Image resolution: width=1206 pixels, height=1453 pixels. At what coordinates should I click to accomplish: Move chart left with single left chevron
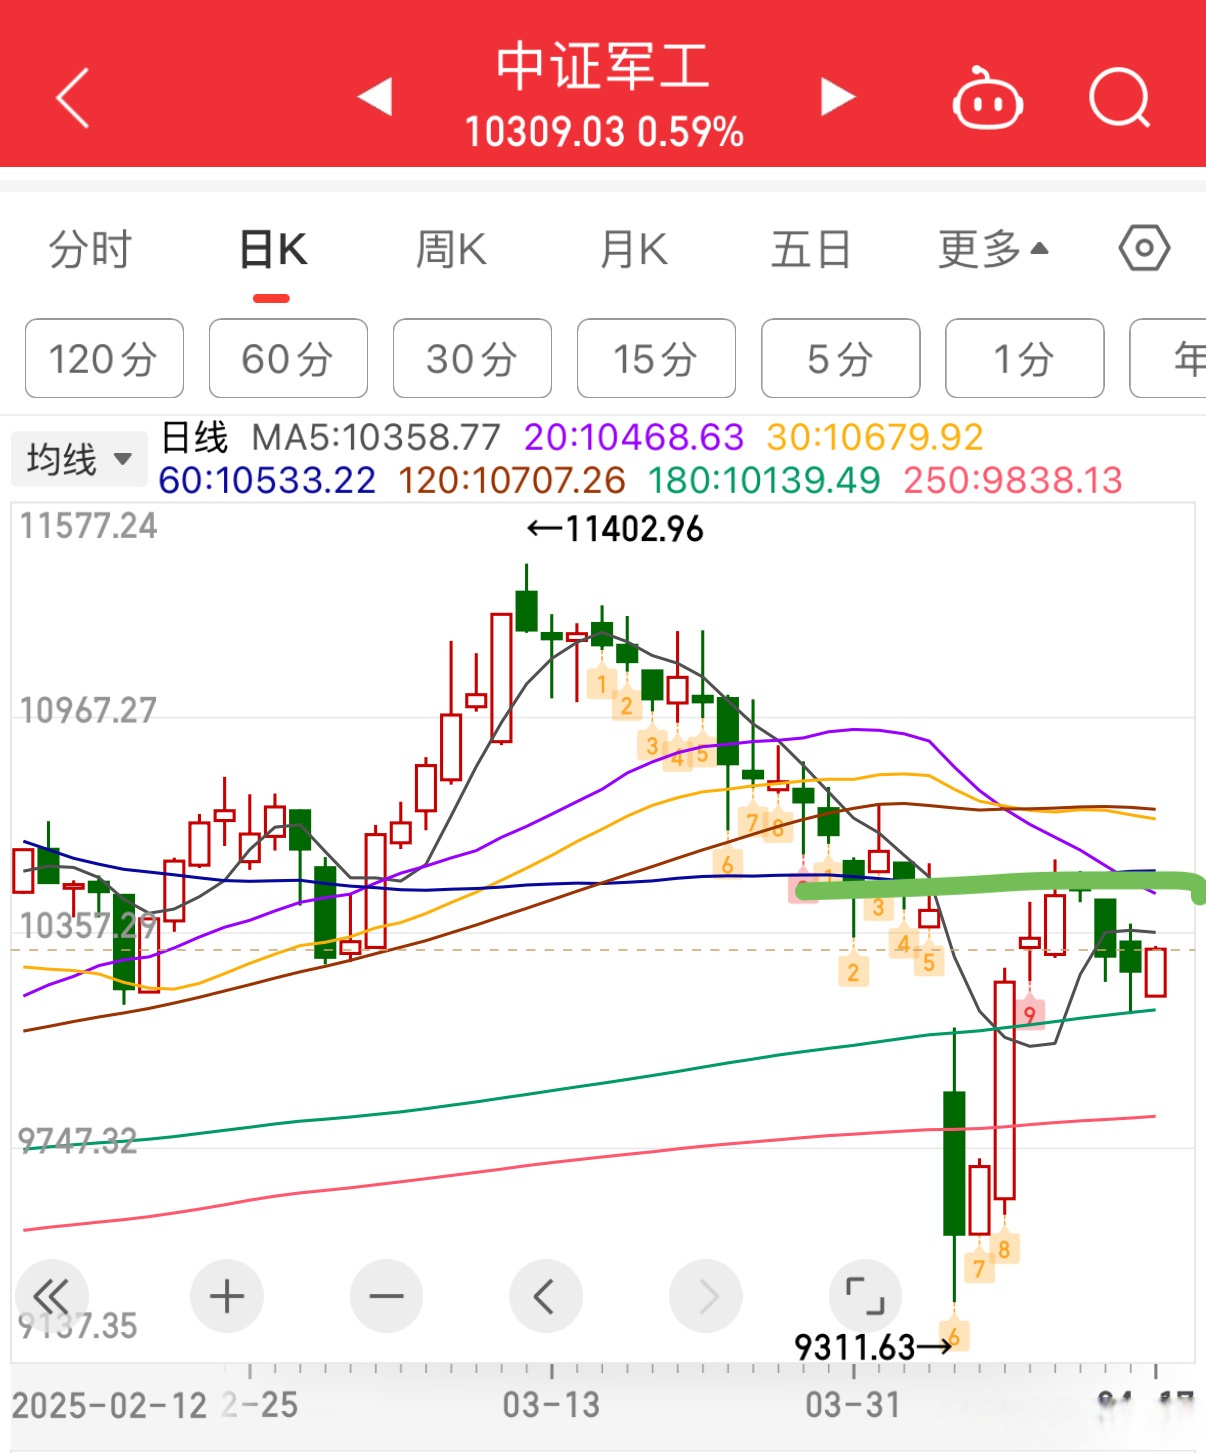[x=545, y=1297]
